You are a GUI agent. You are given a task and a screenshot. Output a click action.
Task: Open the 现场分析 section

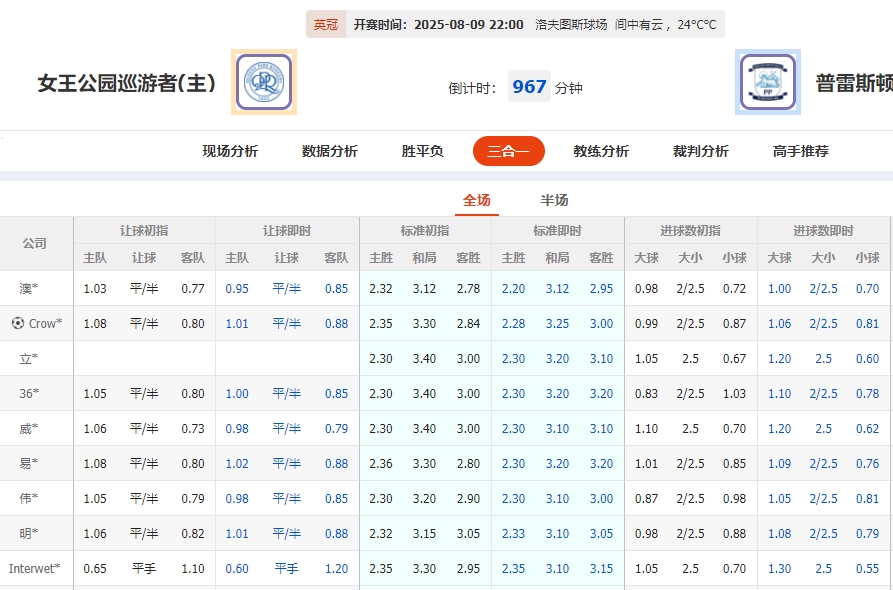[x=229, y=150]
